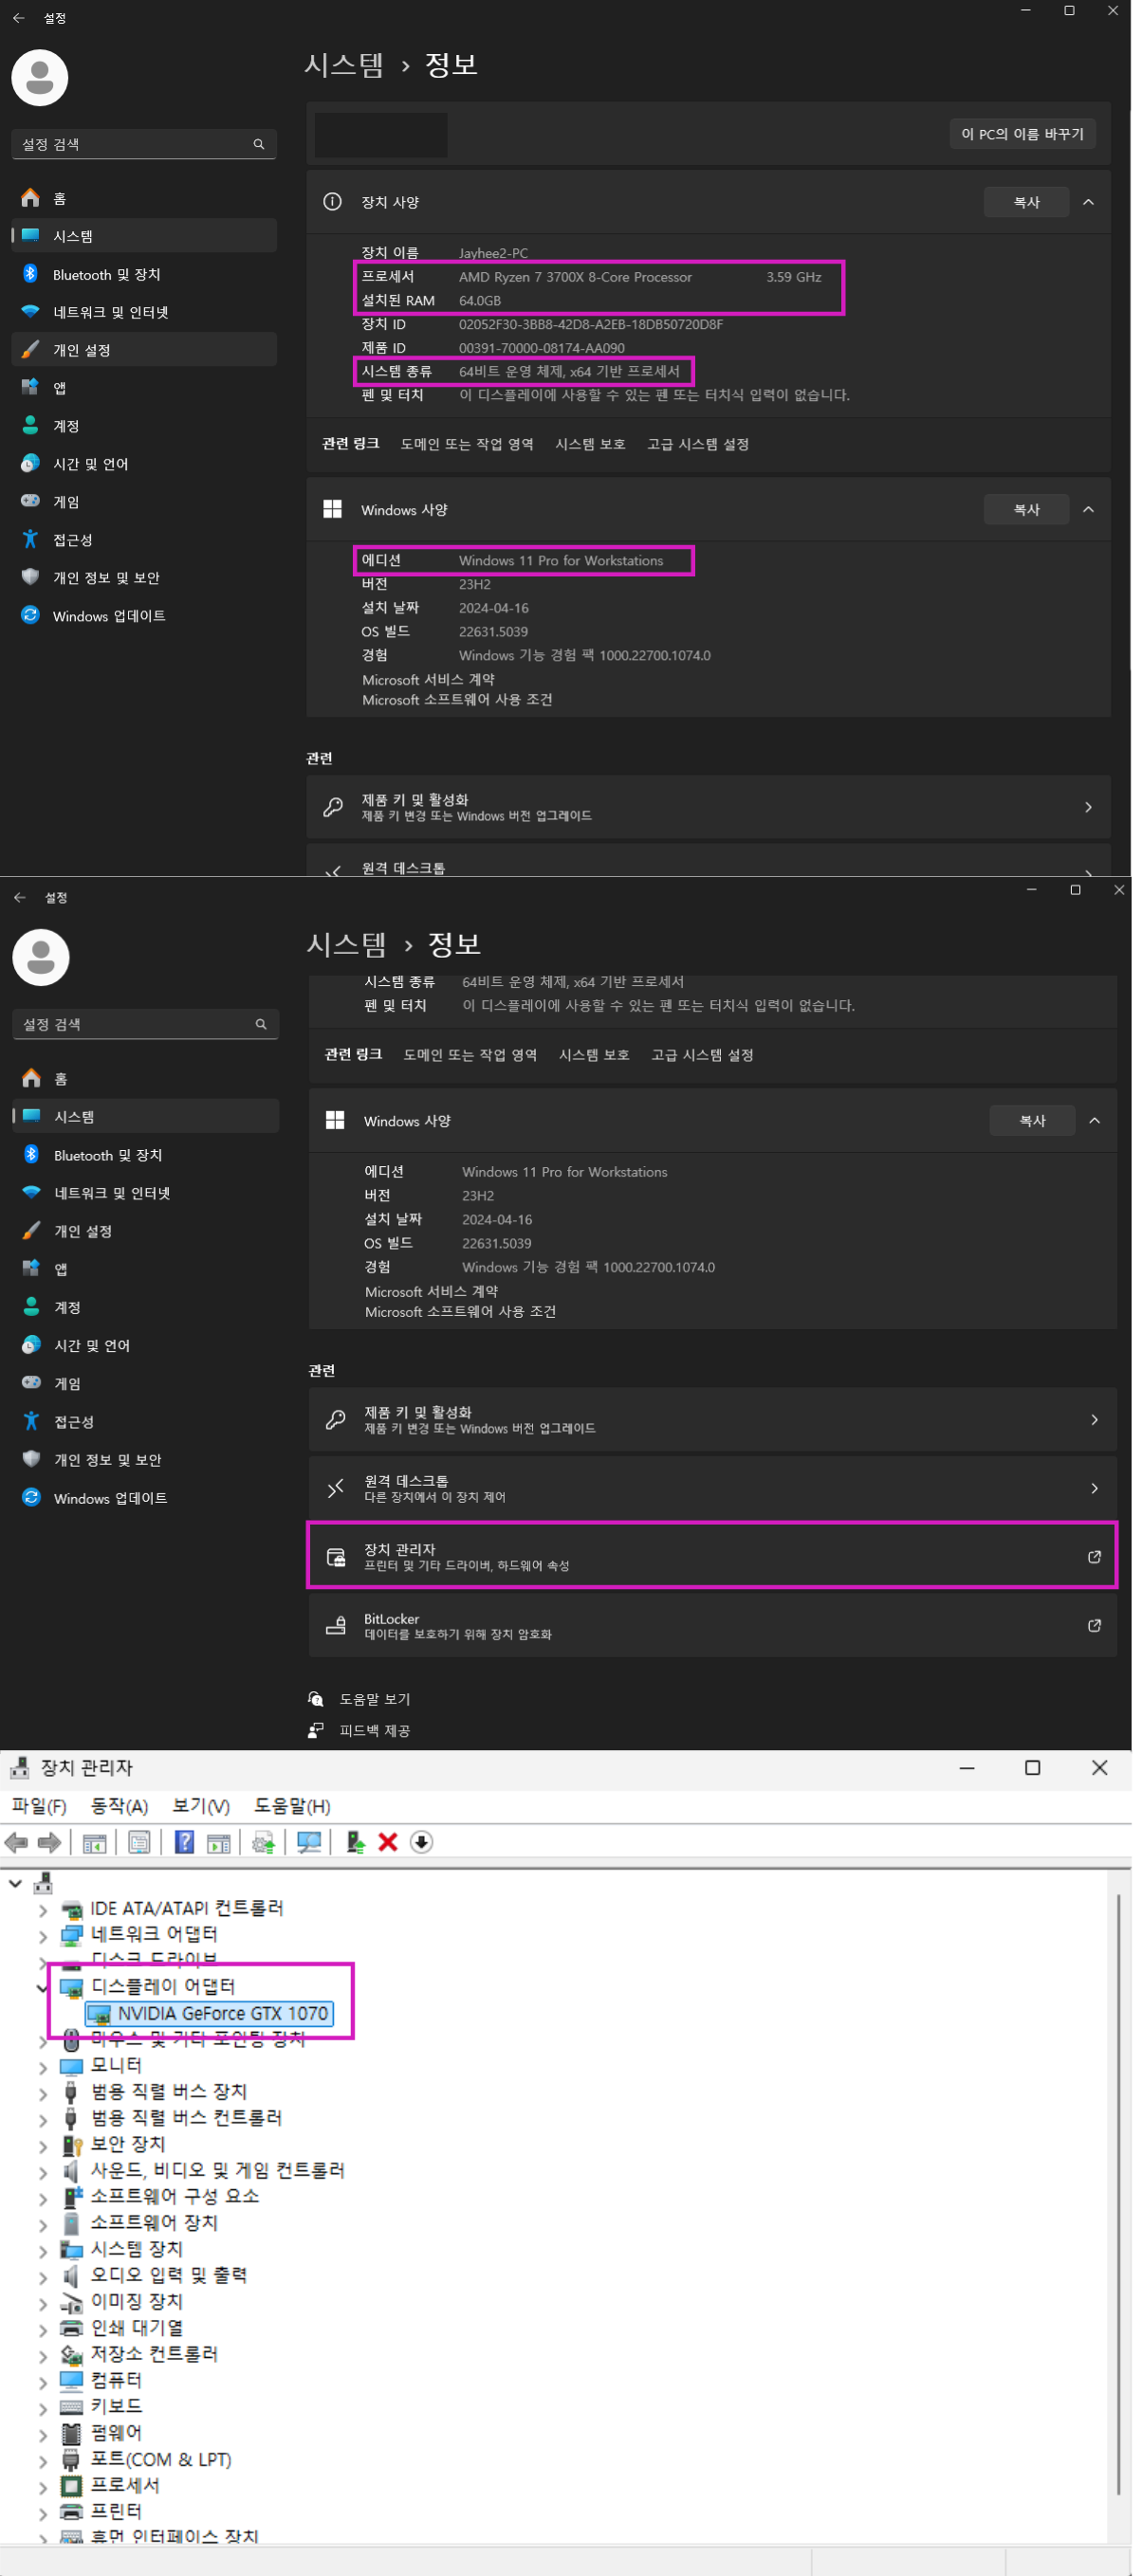Viewport: 1142px width, 2576px height.
Task: Open the 파일(F) menu
Action: coord(39,1805)
